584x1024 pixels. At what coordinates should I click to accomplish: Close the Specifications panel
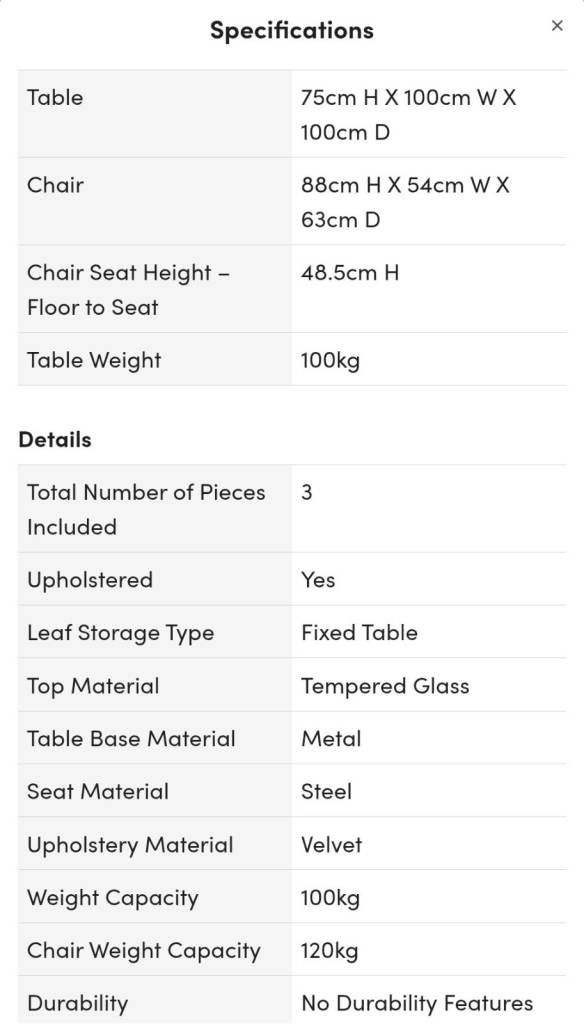point(557,25)
